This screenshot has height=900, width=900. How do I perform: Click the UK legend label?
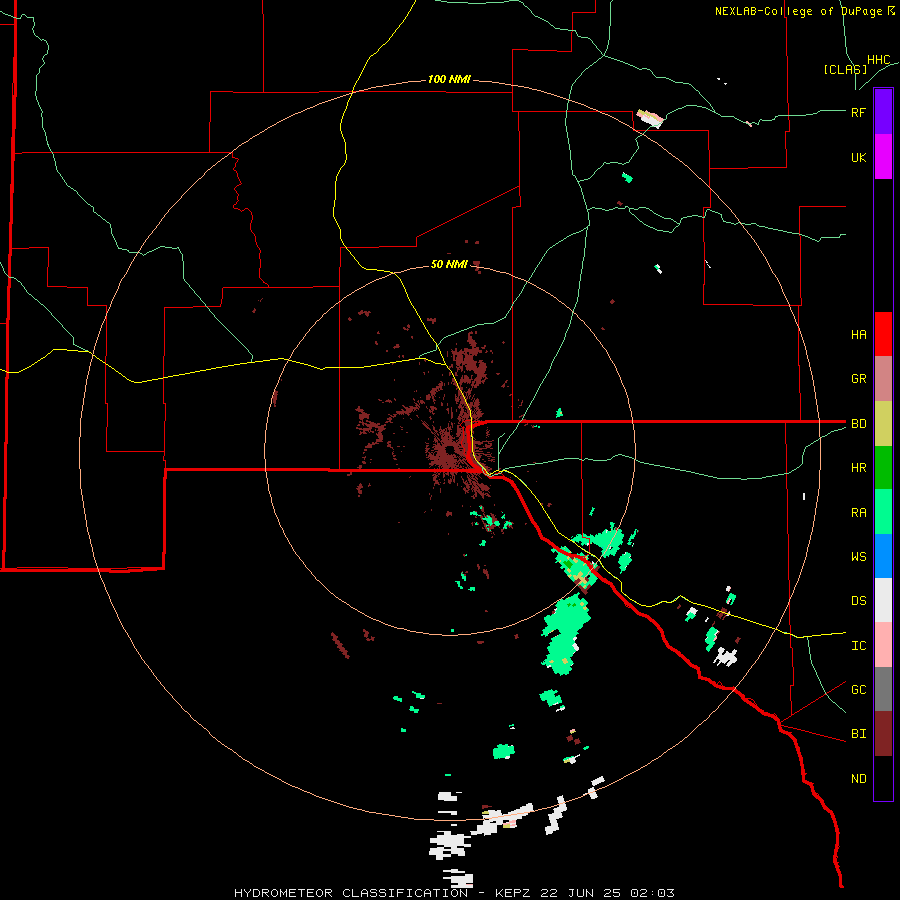click(x=859, y=157)
